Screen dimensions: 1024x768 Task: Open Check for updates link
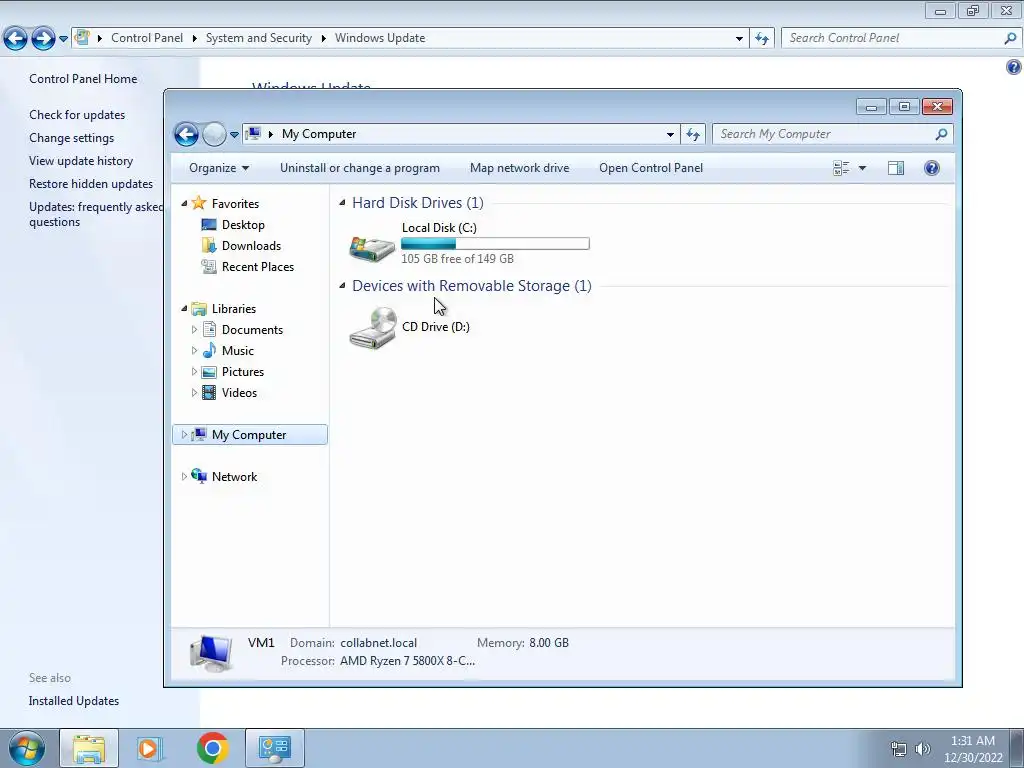tap(77, 115)
